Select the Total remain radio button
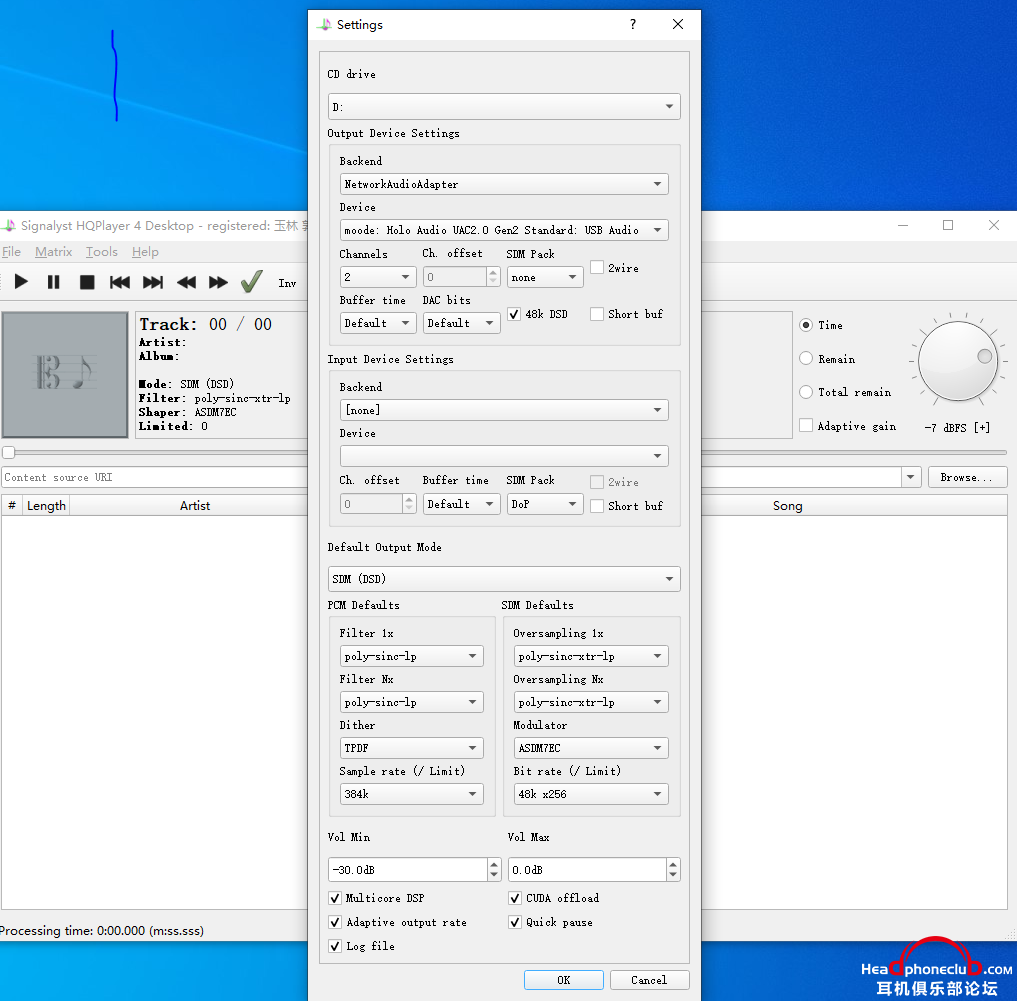Viewport: 1017px width, 1001px height. point(806,392)
